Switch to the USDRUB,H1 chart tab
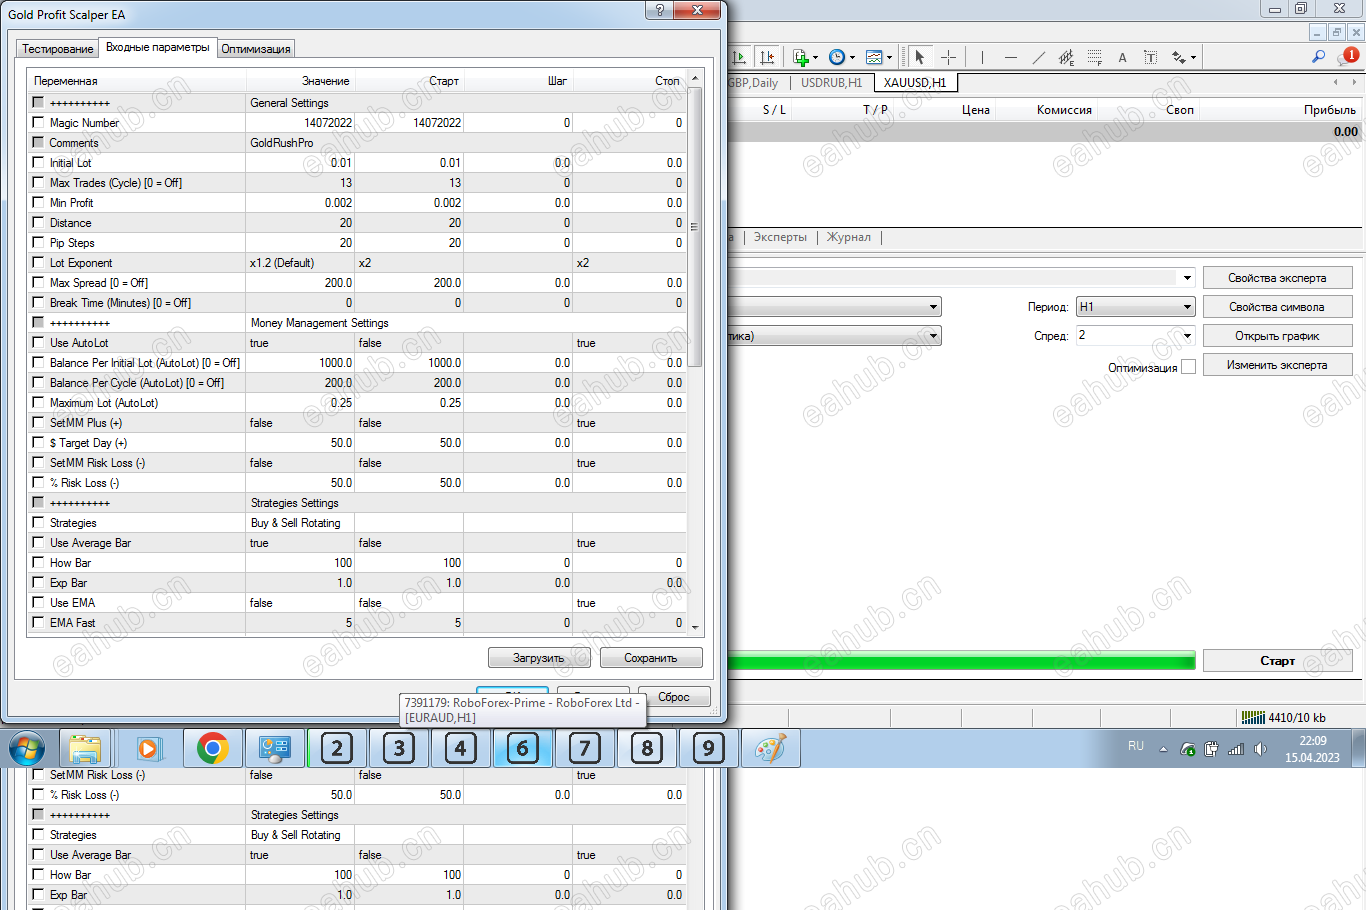This screenshot has height=910, width=1366. 831,83
